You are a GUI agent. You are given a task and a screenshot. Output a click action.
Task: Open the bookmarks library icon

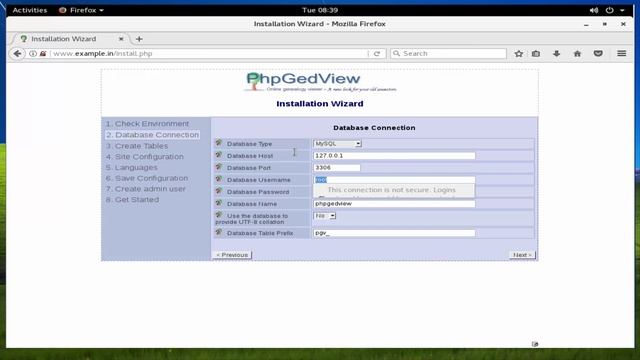coord(536,53)
